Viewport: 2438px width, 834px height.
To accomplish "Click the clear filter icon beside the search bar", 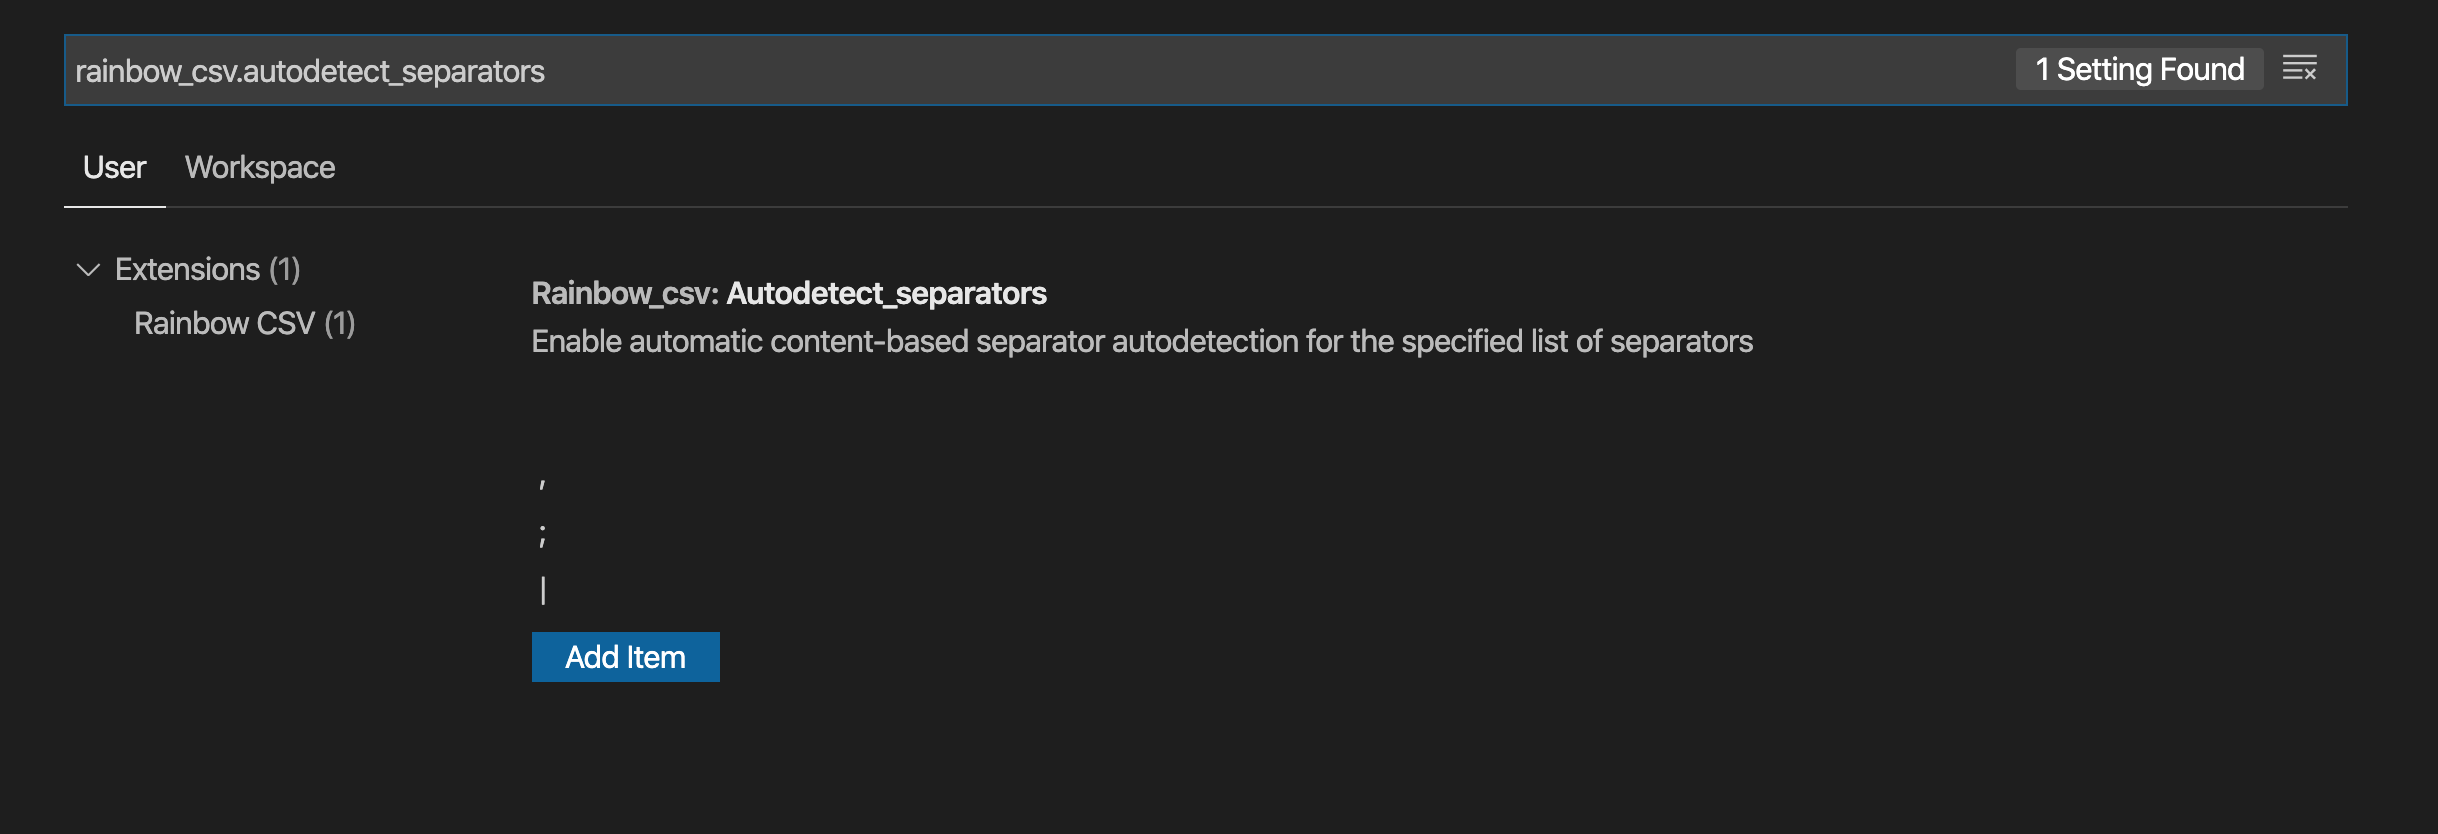I will click(x=2301, y=68).
